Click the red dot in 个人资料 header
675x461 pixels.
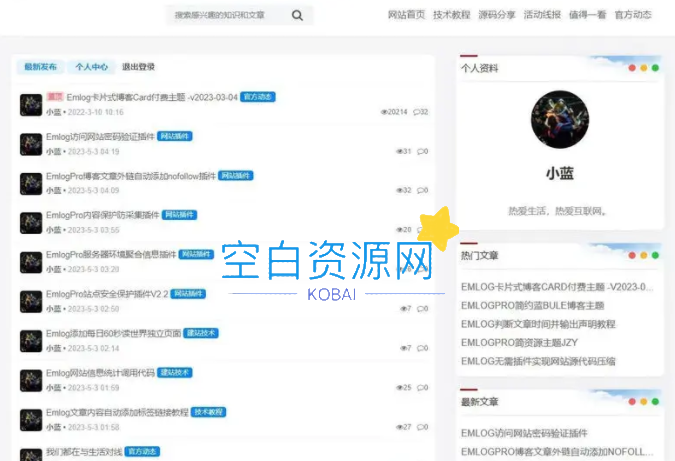click(632, 68)
